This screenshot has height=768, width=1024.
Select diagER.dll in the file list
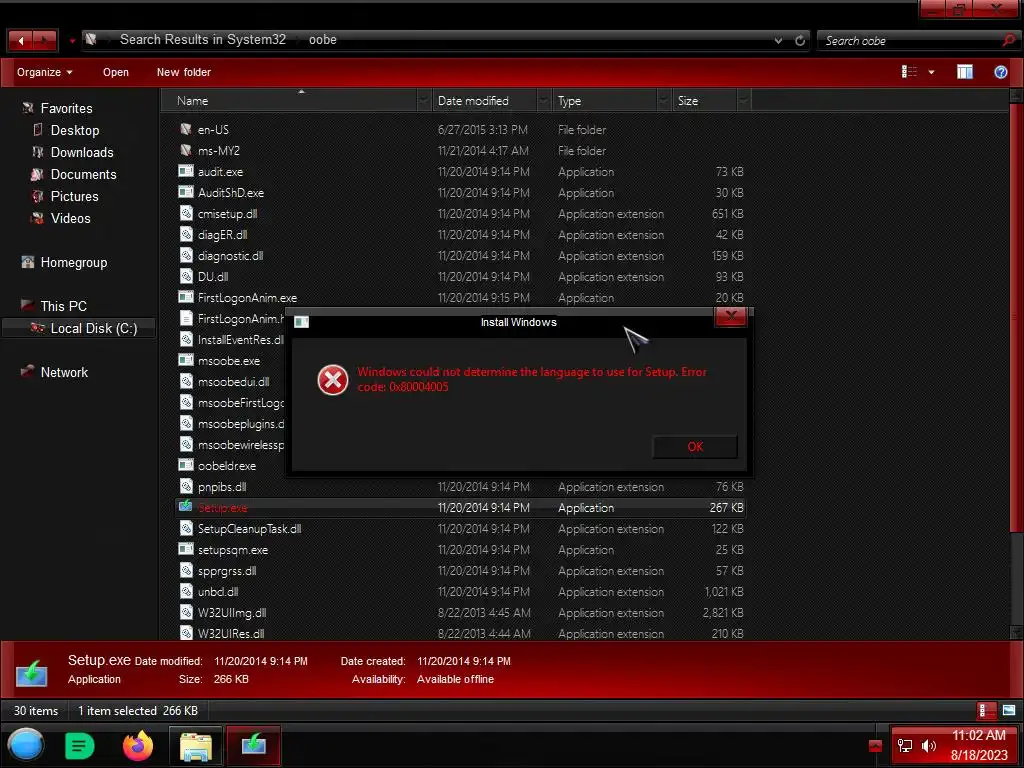[x=222, y=234]
